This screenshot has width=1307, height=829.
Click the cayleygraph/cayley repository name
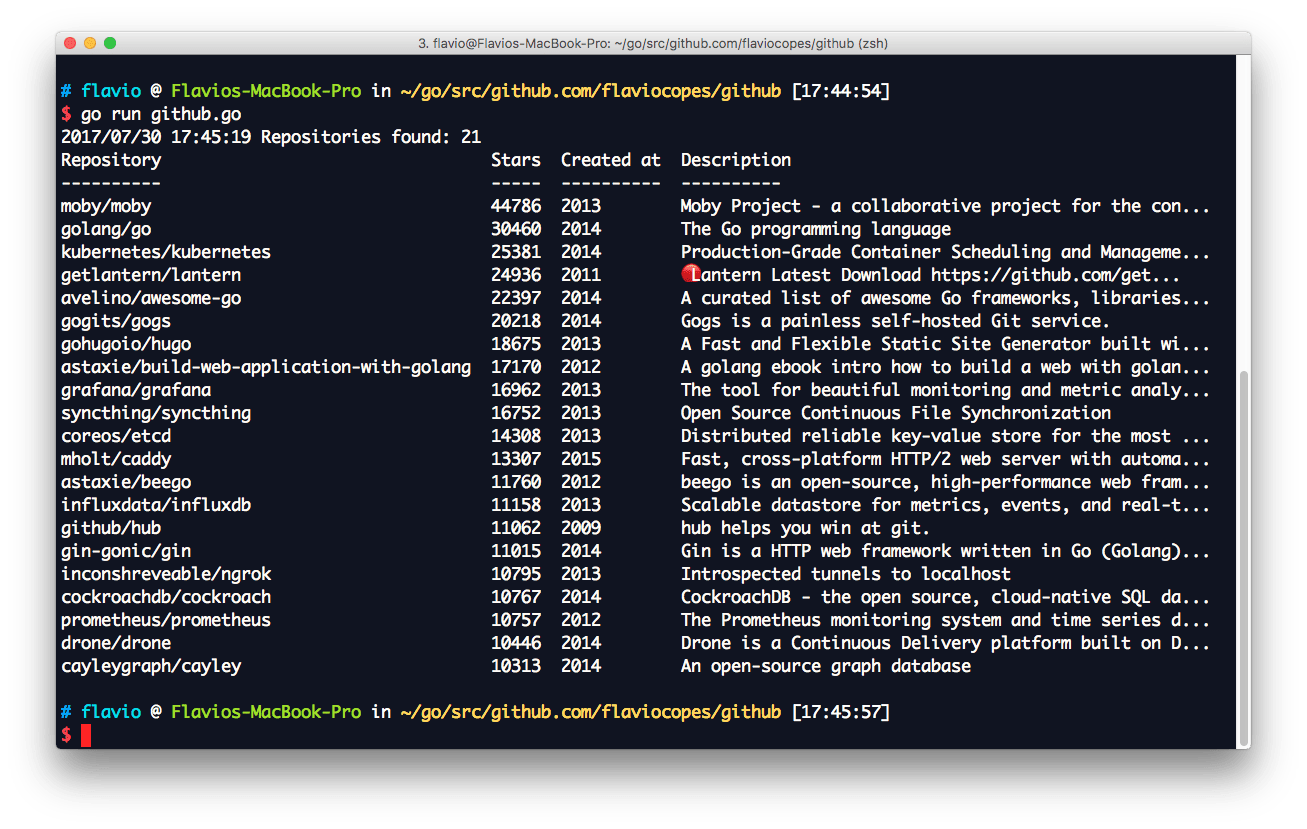(150, 666)
